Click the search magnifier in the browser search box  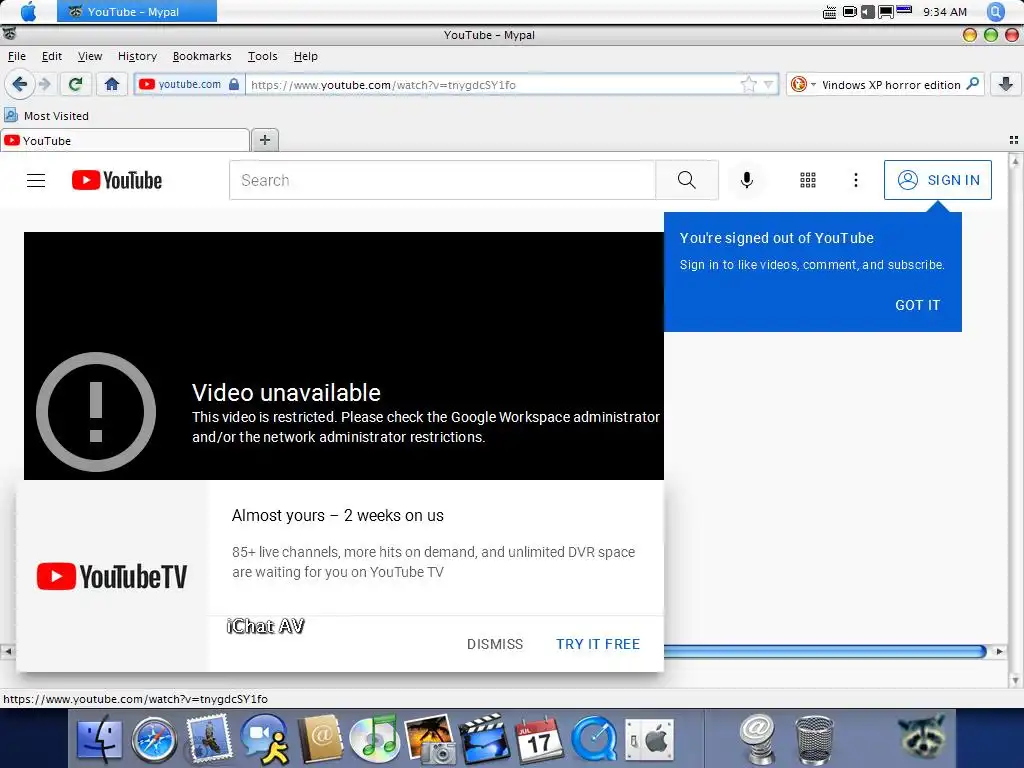[x=972, y=84]
